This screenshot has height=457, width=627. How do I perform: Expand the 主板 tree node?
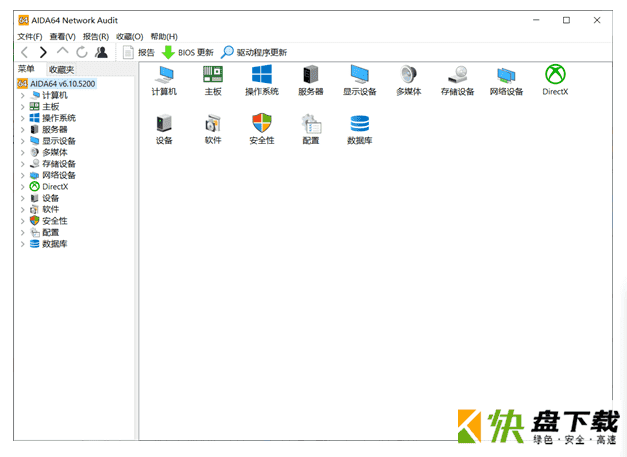22,107
